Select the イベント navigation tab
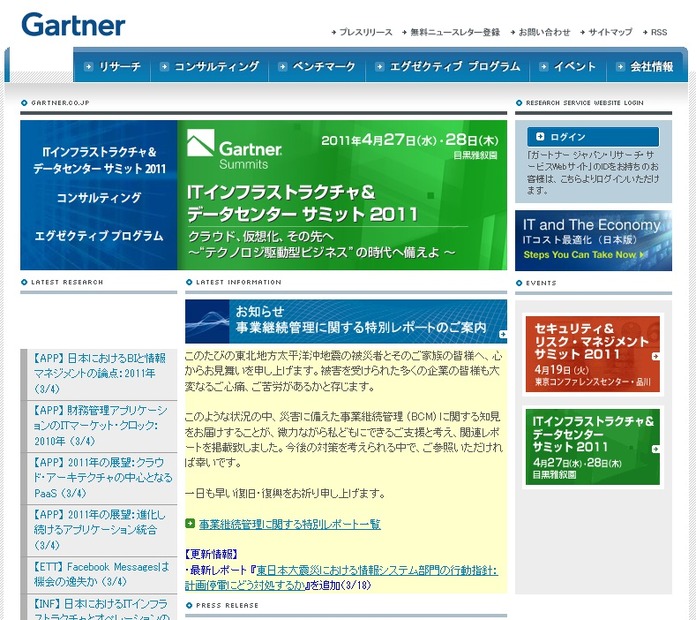 (568, 67)
